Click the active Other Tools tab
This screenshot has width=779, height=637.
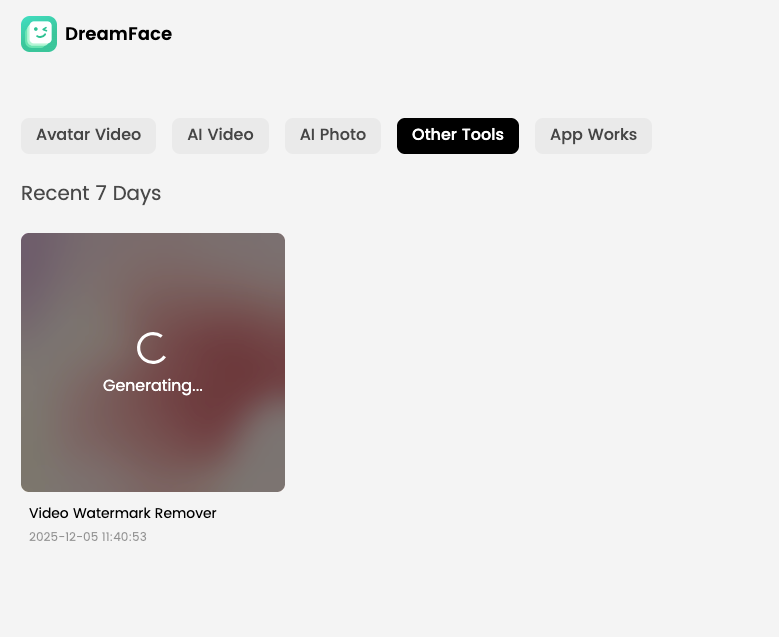pyautogui.click(x=457, y=135)
